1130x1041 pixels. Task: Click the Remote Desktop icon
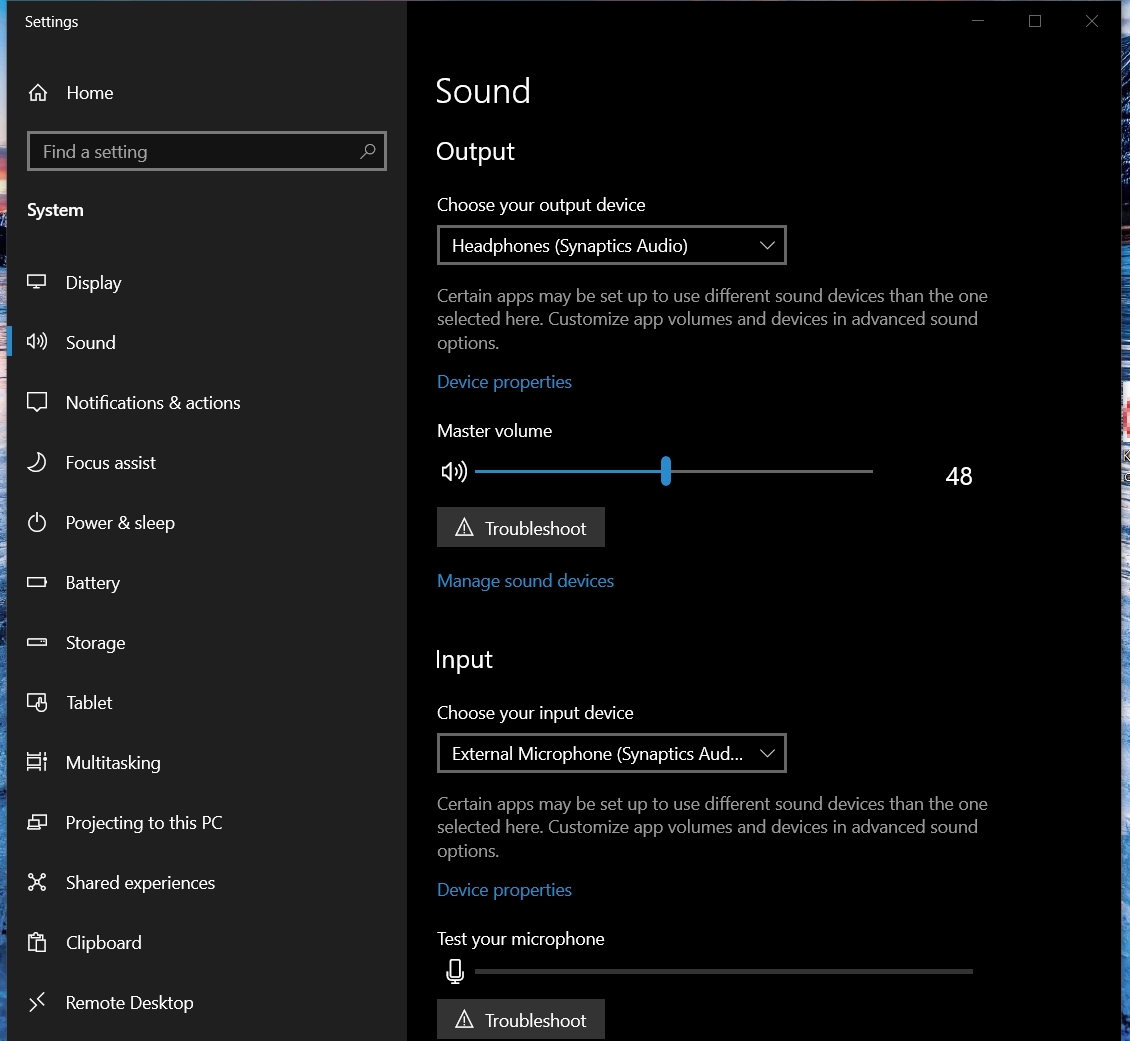click(x=37, y=1003)
